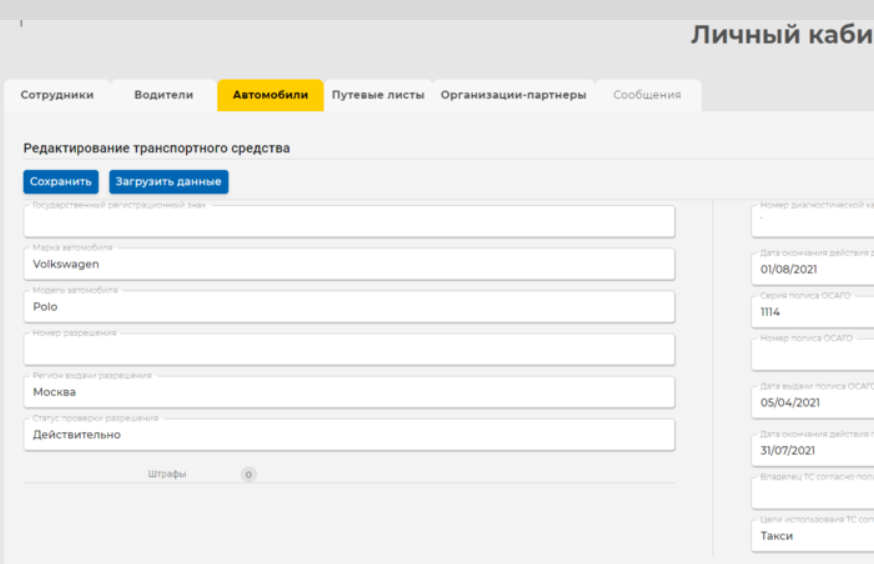Viewport: 874px width, 564px height.
Task: Switch to the Водители tab
Action: [163, 95]
